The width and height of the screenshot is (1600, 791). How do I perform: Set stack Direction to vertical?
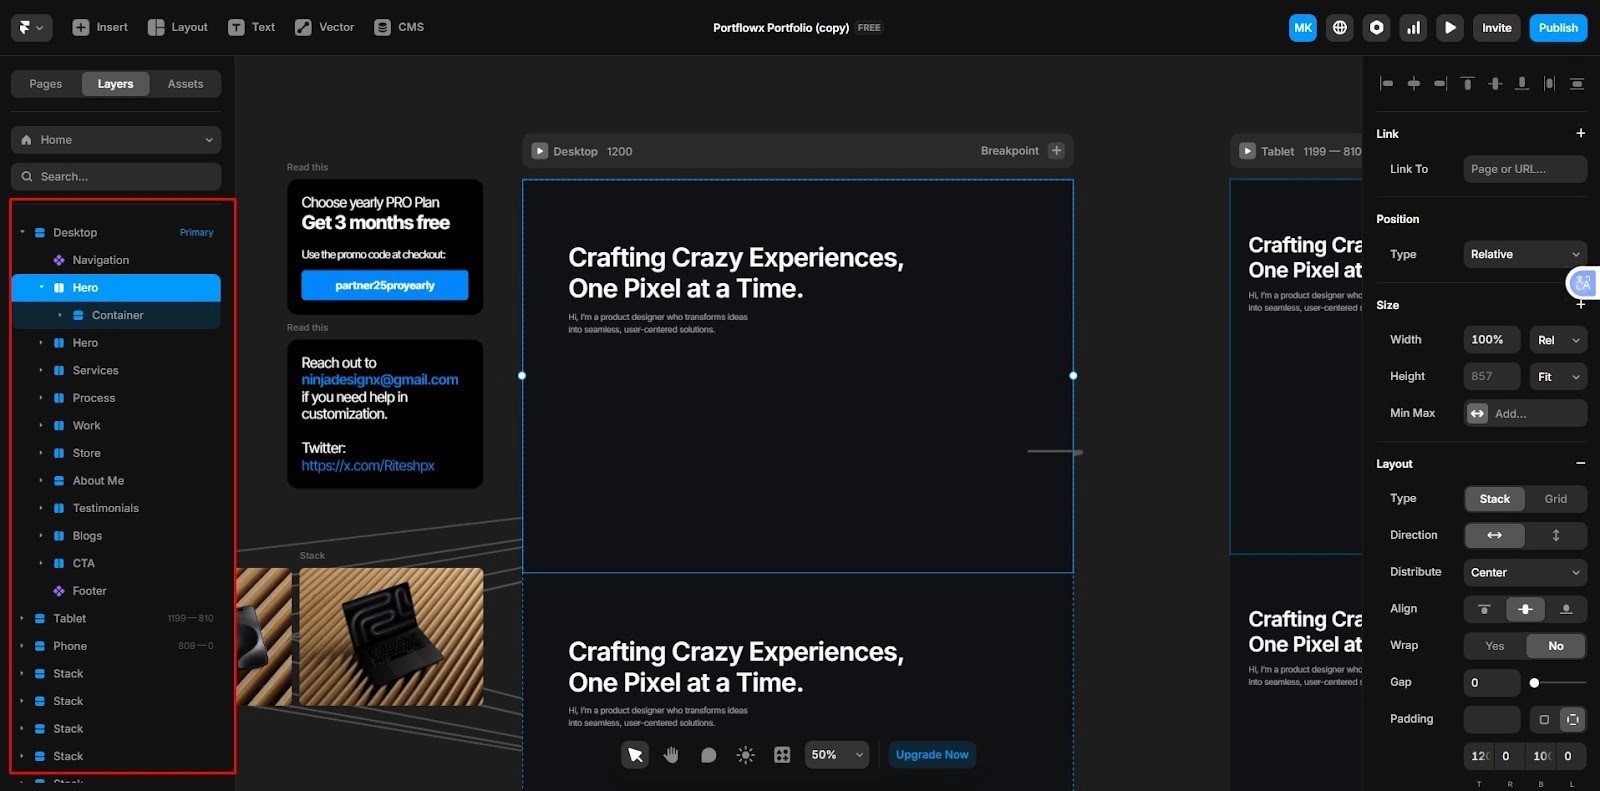pyautogui.click(x=1556, y=536)
